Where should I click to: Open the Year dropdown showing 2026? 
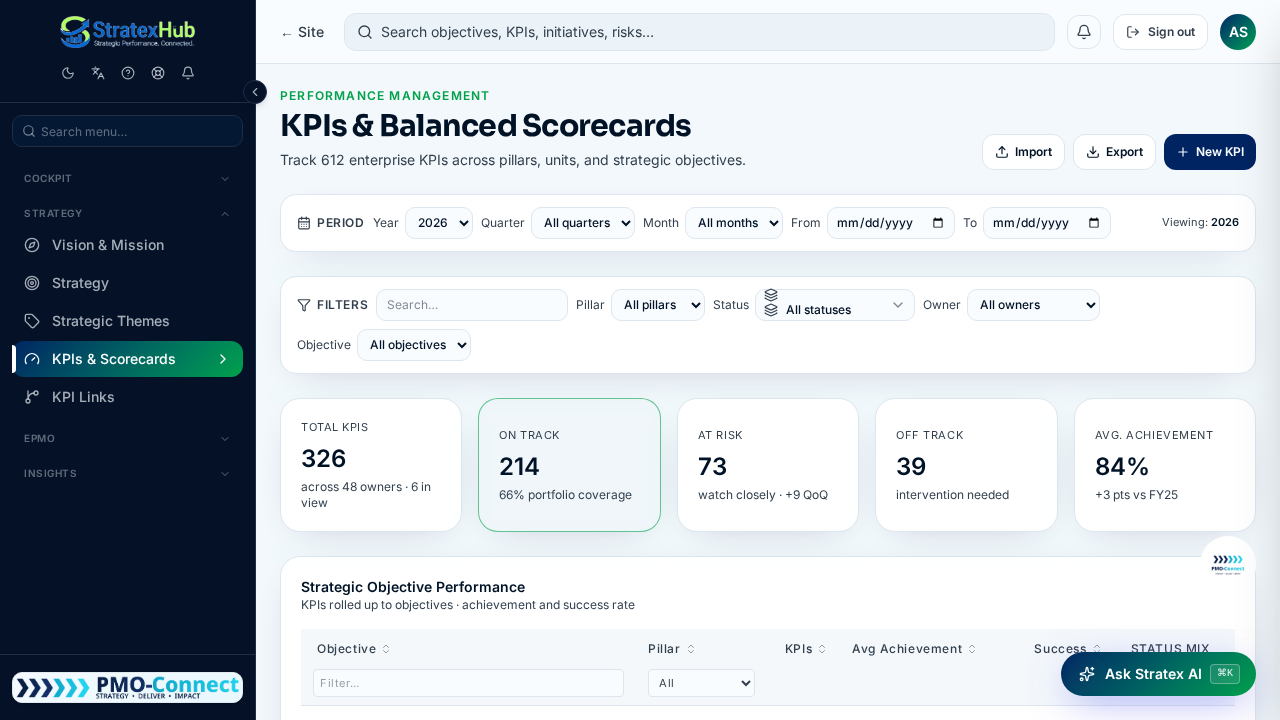point(439,223)
